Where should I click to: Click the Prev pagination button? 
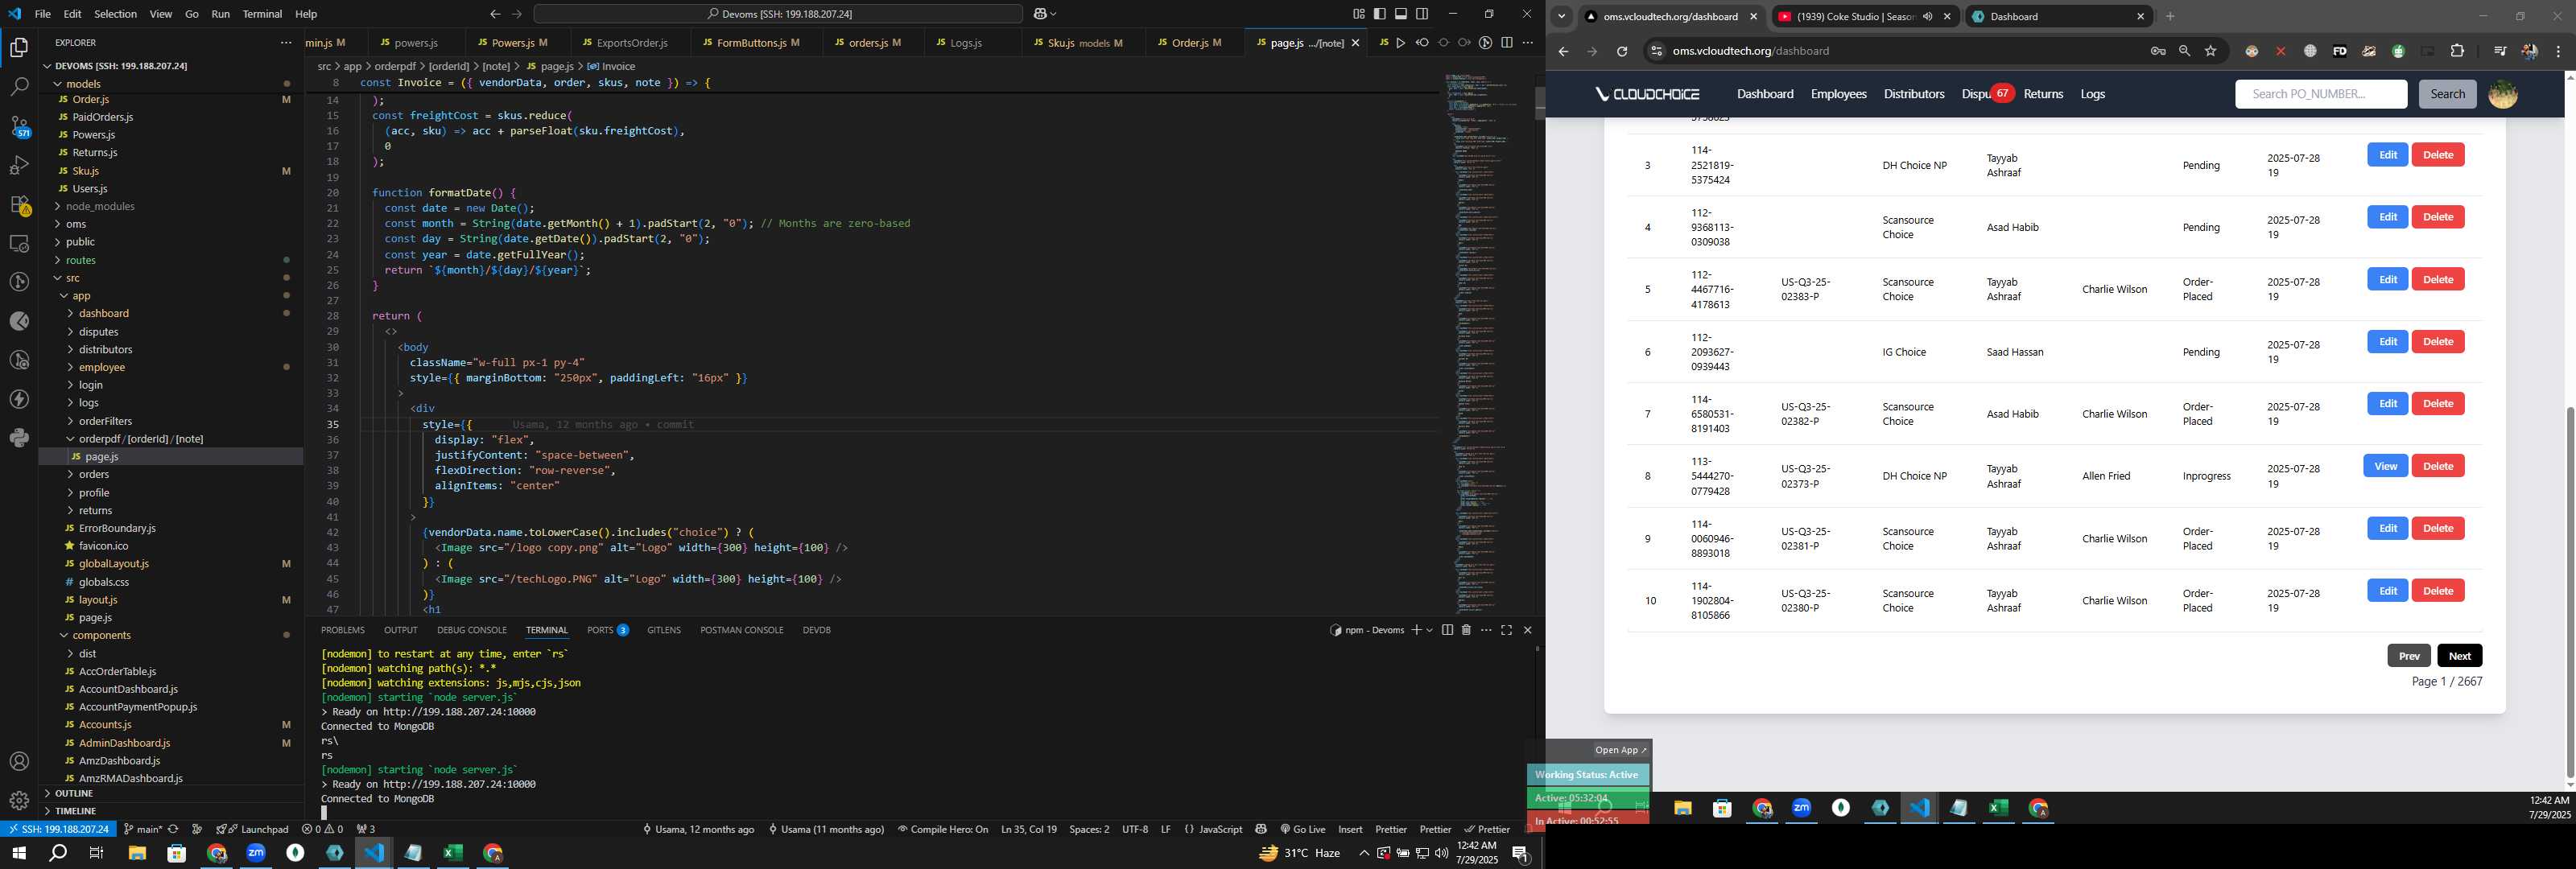pyautogui.click(x=2408, y=656)
